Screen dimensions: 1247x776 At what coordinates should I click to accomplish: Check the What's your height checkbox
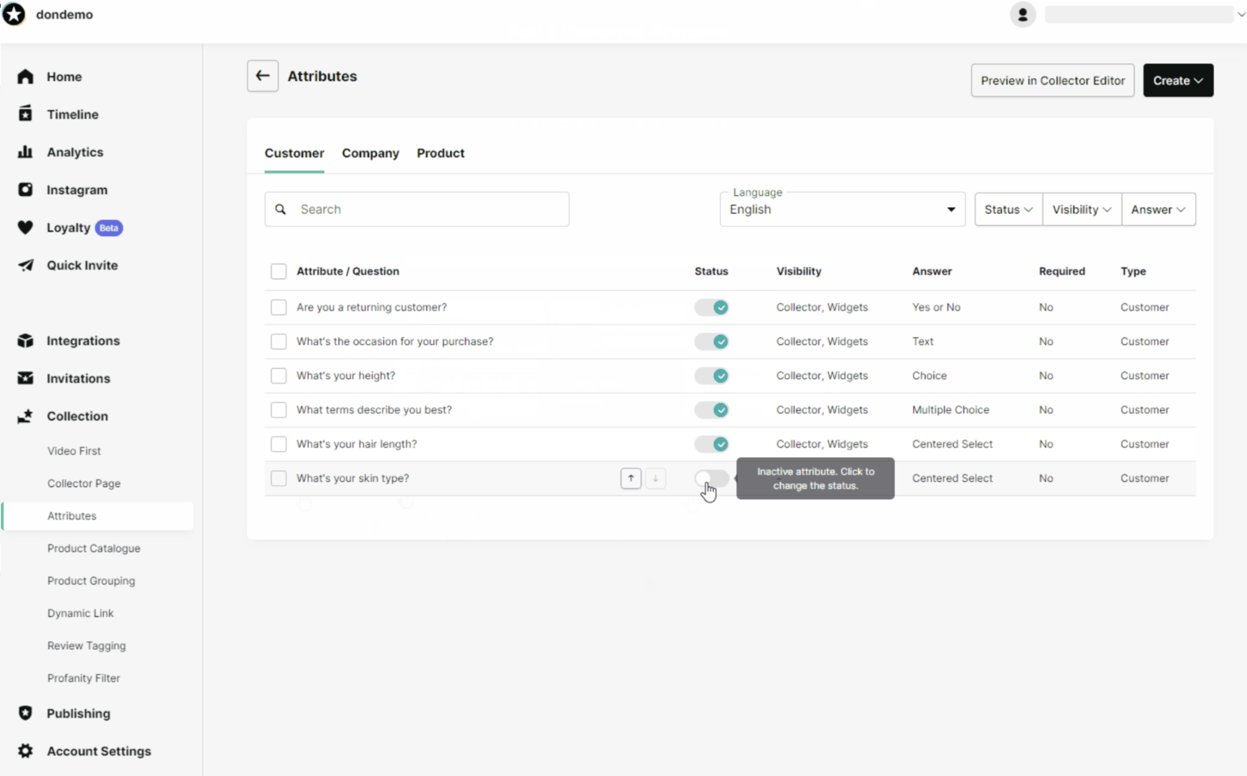279,376
